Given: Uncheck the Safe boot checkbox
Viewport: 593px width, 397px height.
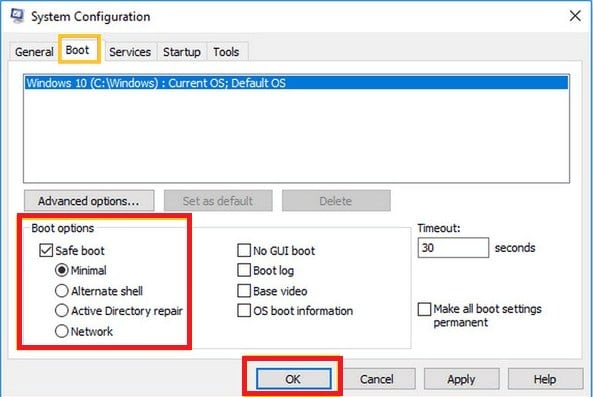Looking at the screenshot, I should tap(46, 251).
